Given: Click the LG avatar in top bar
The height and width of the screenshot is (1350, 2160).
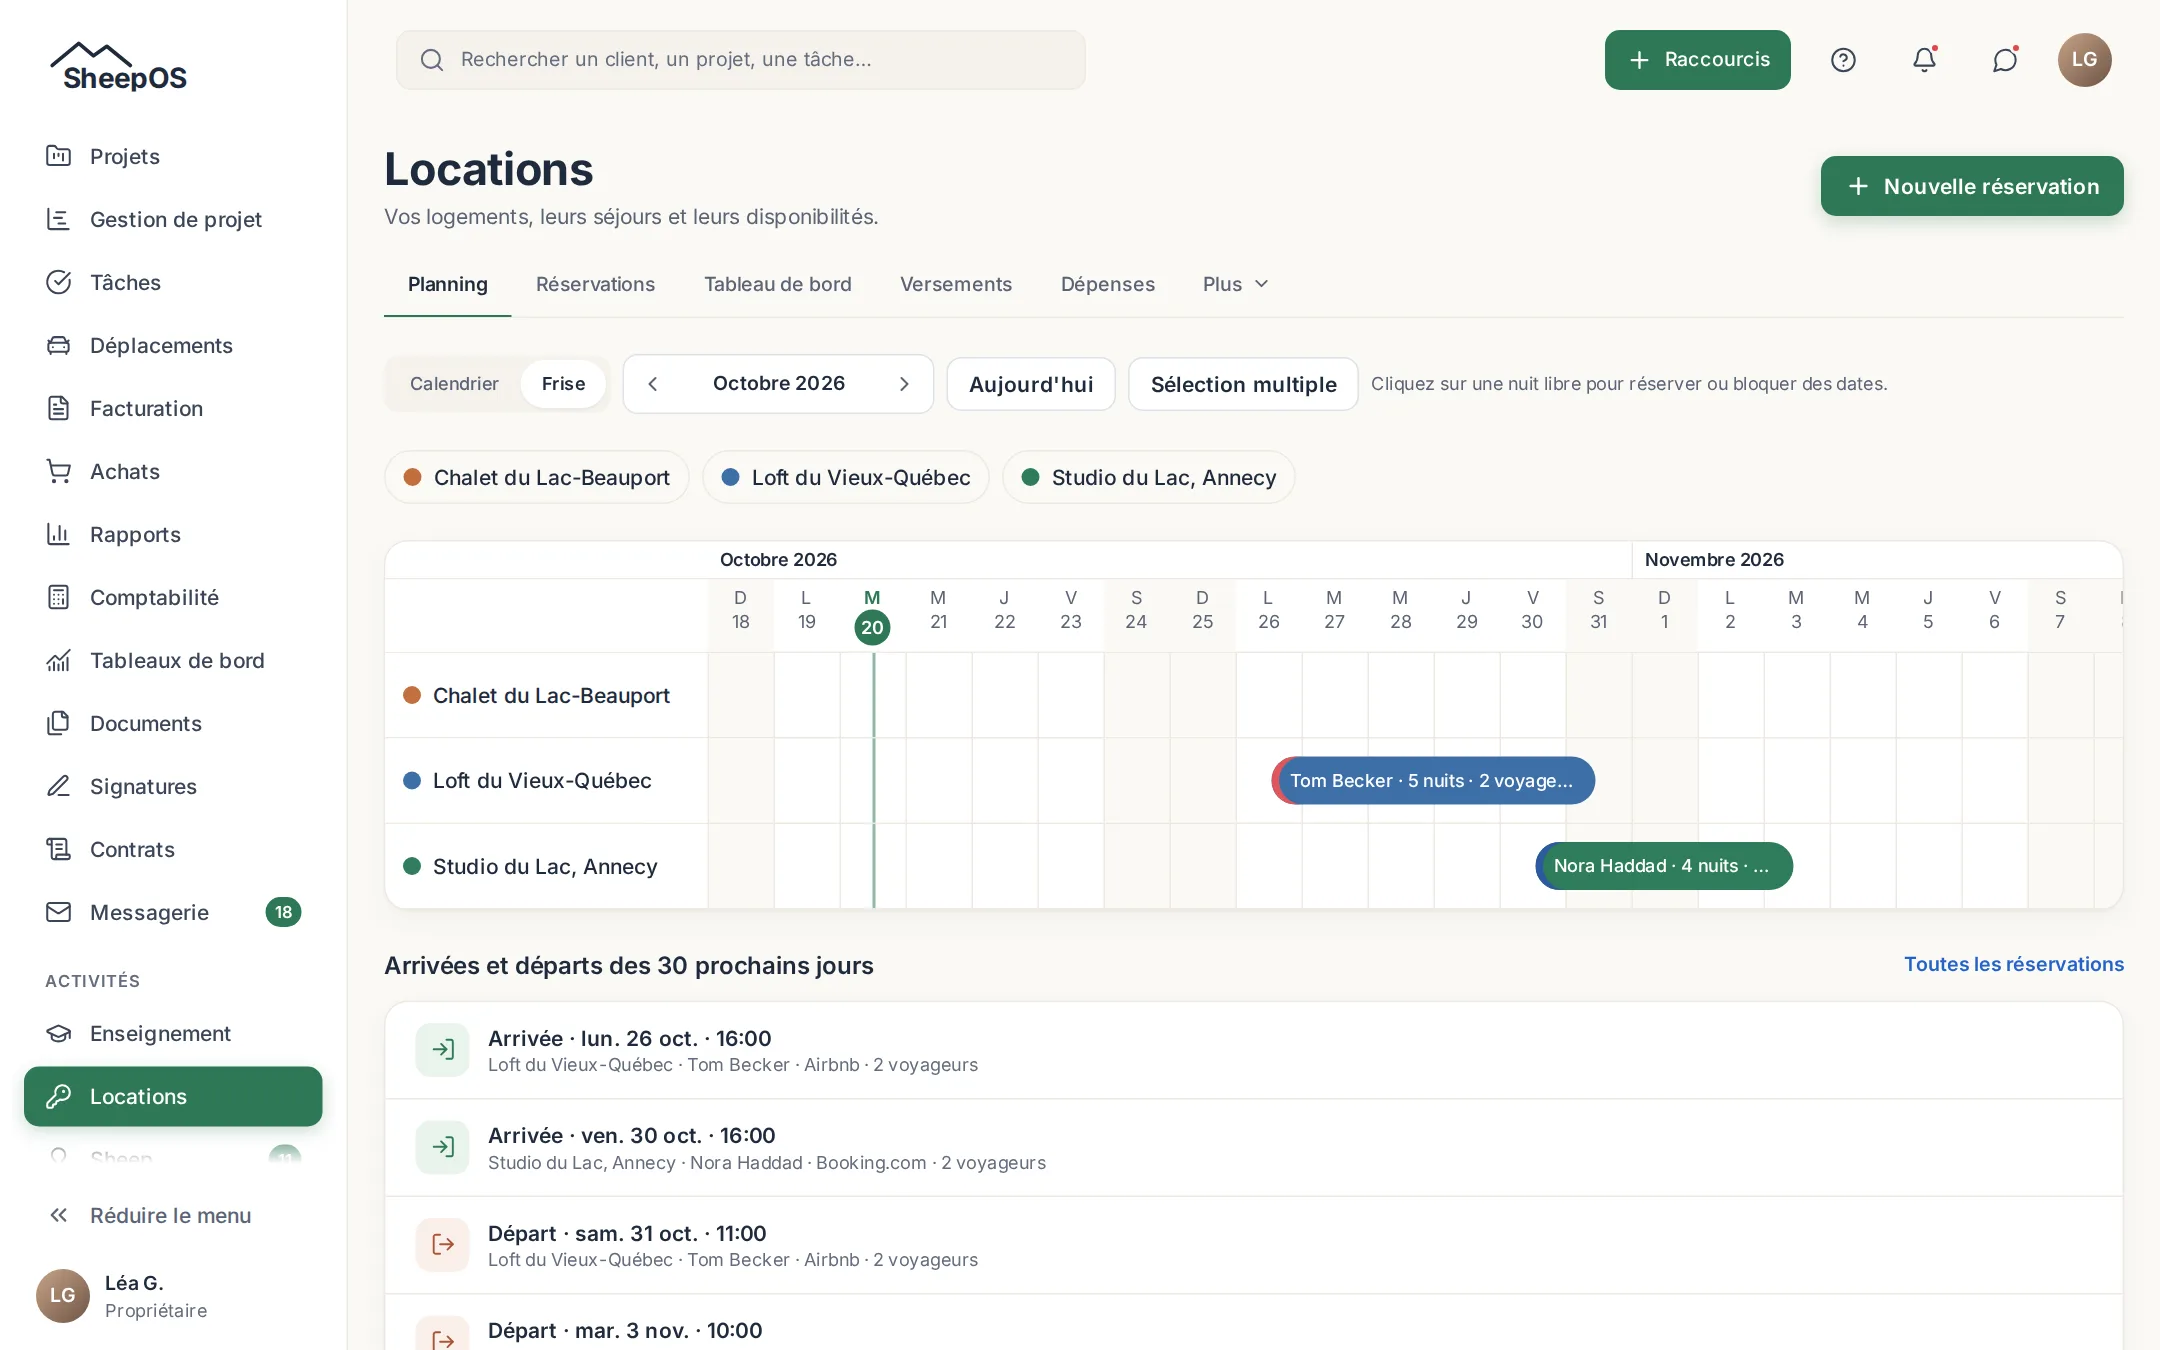Looking at the screenshot, I should [2085, 60].
